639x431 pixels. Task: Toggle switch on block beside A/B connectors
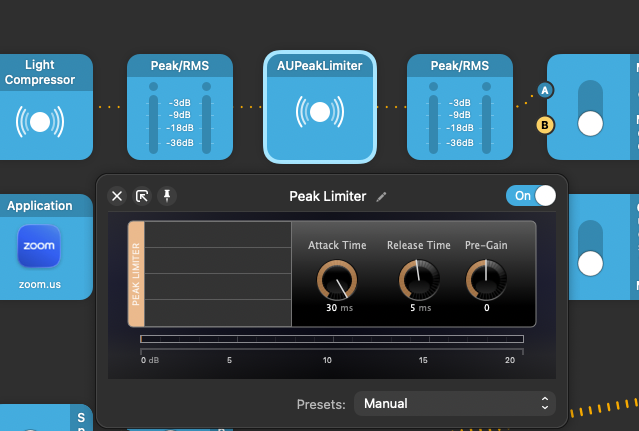590,108
